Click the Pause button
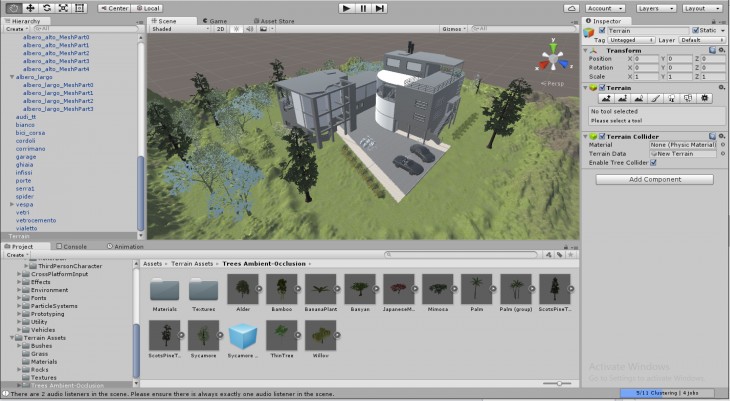 [363, 8]
